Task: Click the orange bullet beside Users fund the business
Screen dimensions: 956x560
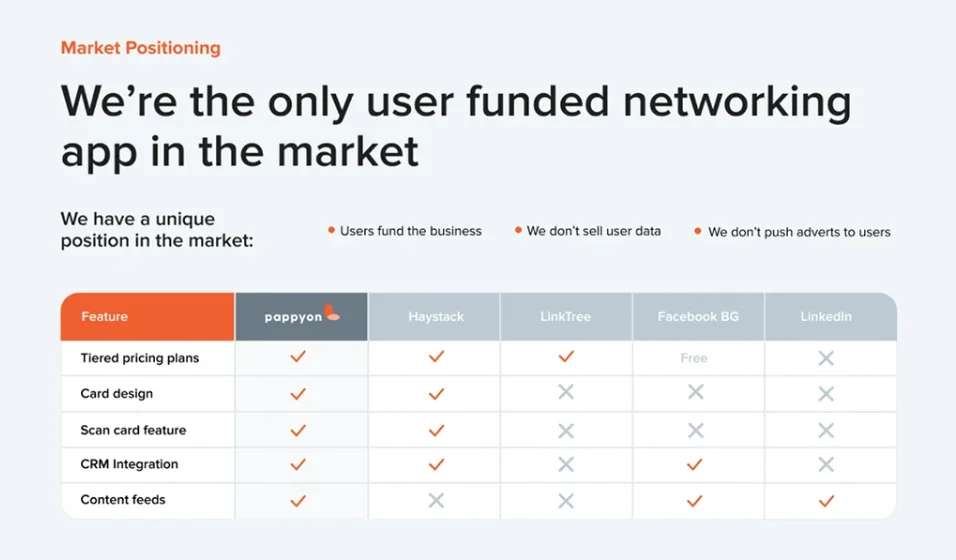Action: point(331,230)
